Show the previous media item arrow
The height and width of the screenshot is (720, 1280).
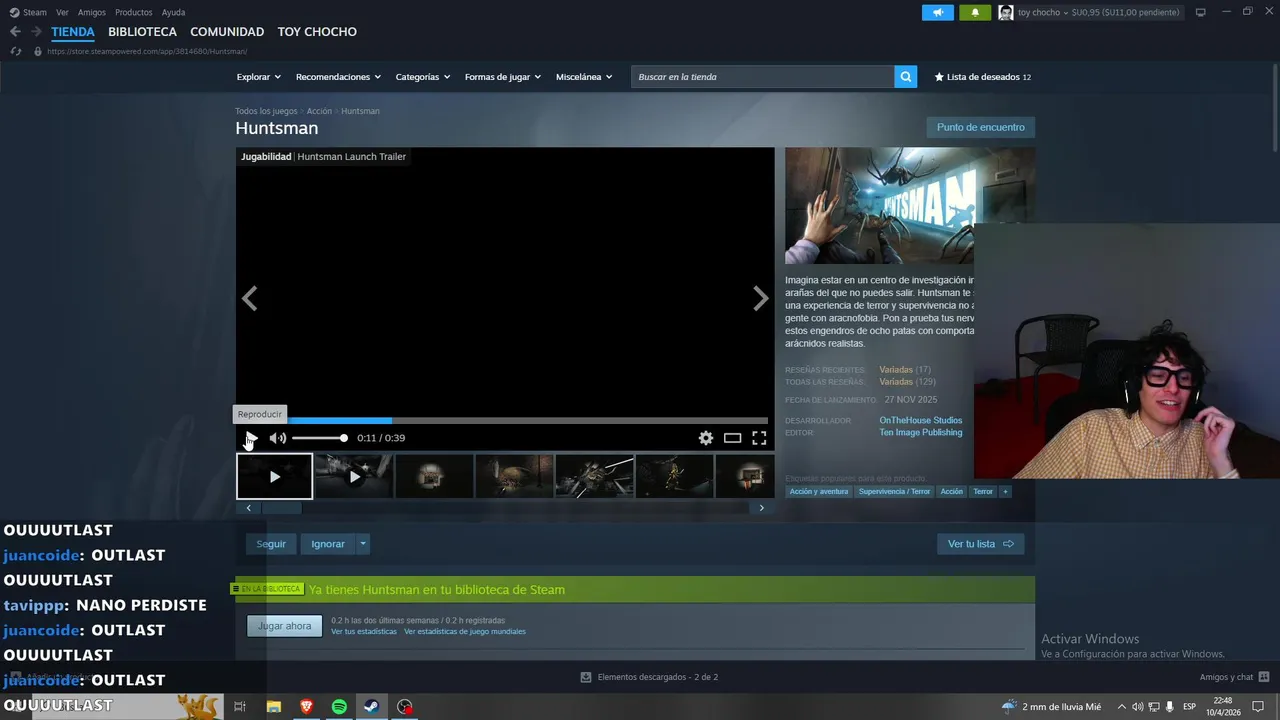249,298
